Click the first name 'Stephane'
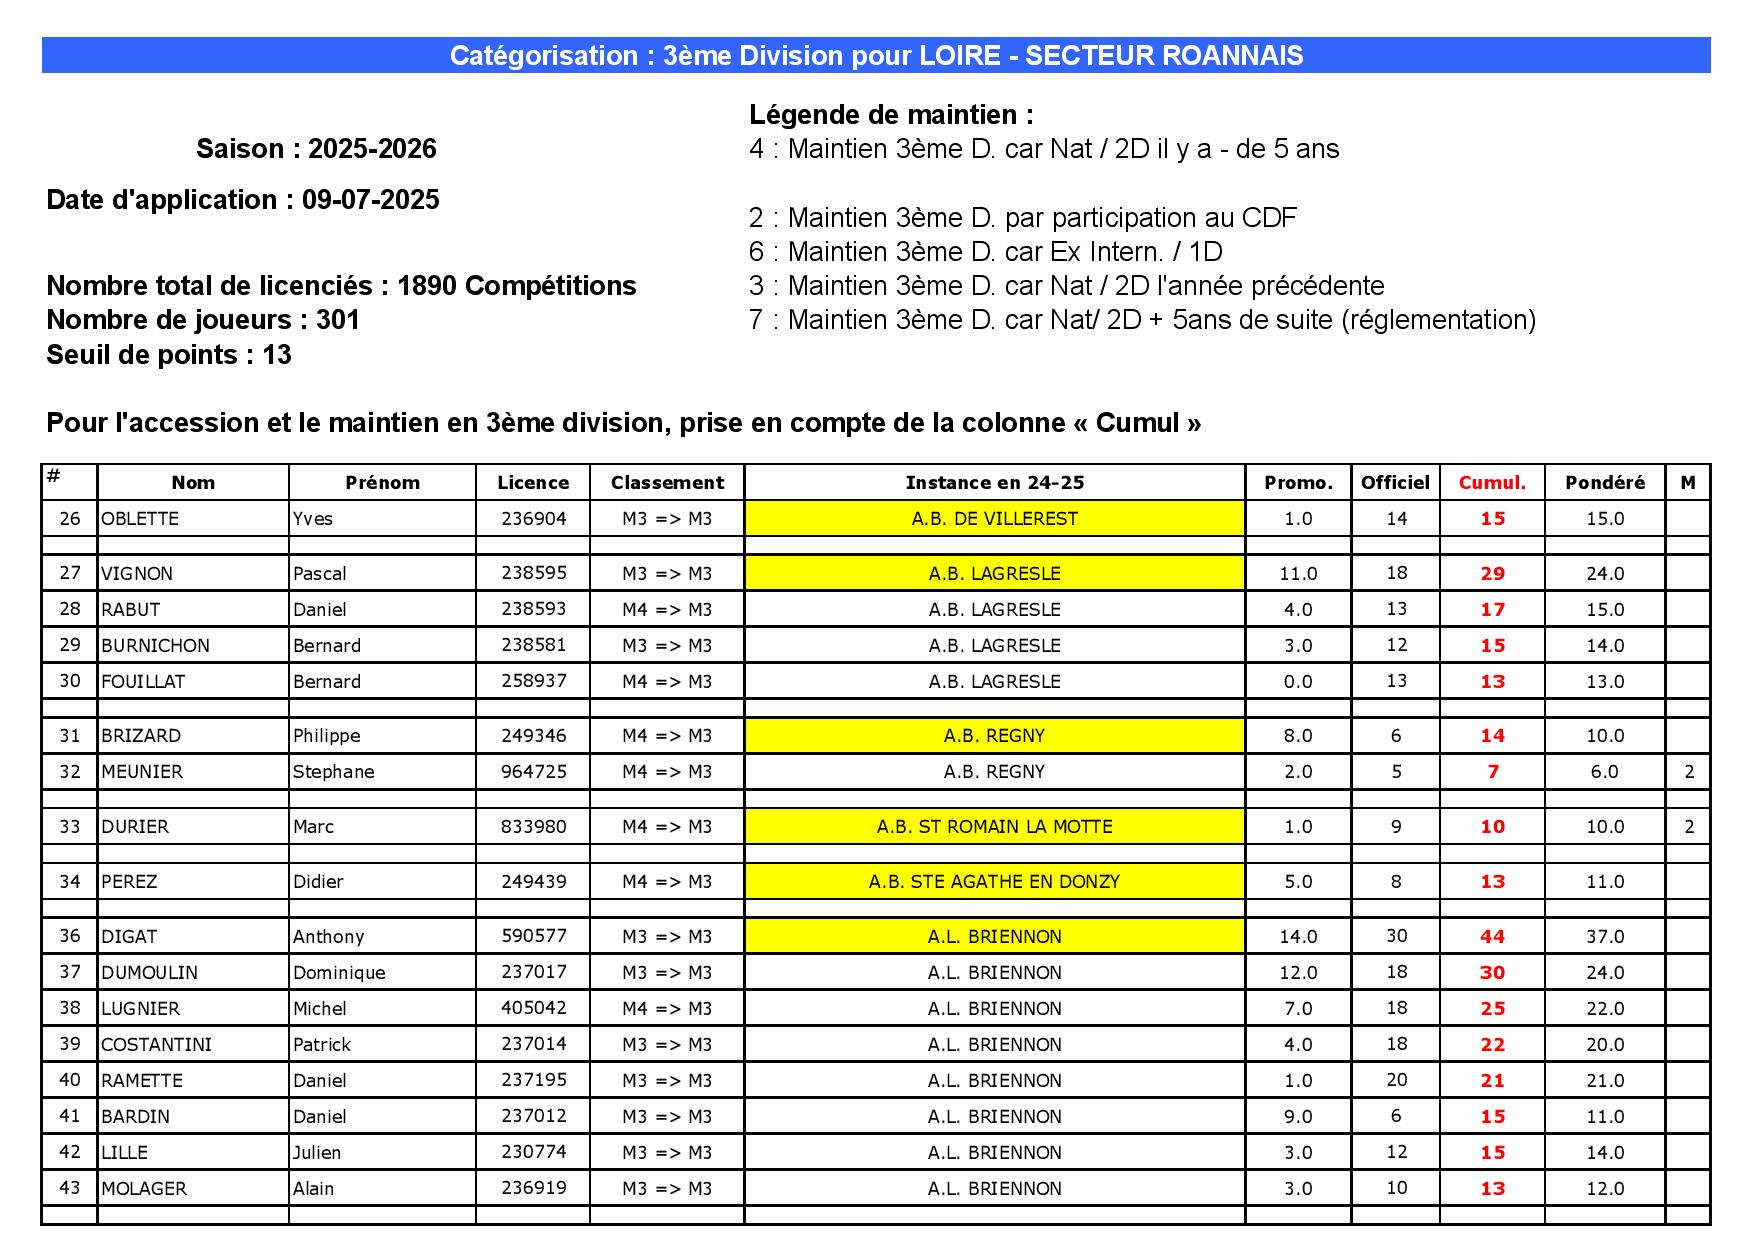Screen dimensions: 1754x1240 pos(334,772)
